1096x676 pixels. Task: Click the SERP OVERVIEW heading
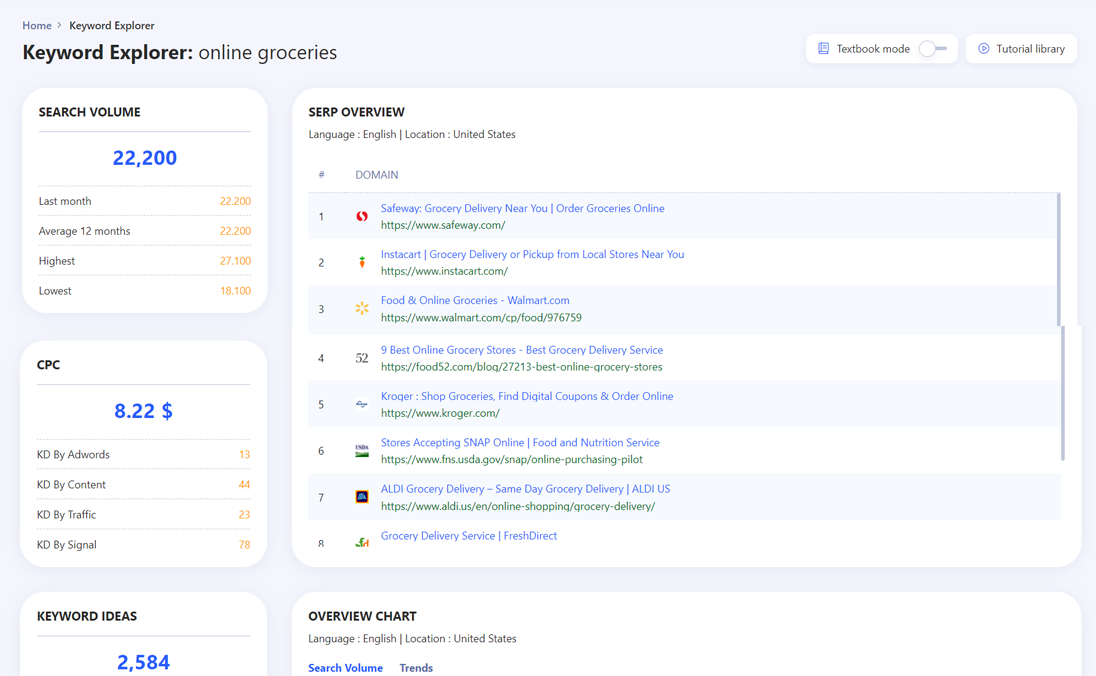[356, 112]
